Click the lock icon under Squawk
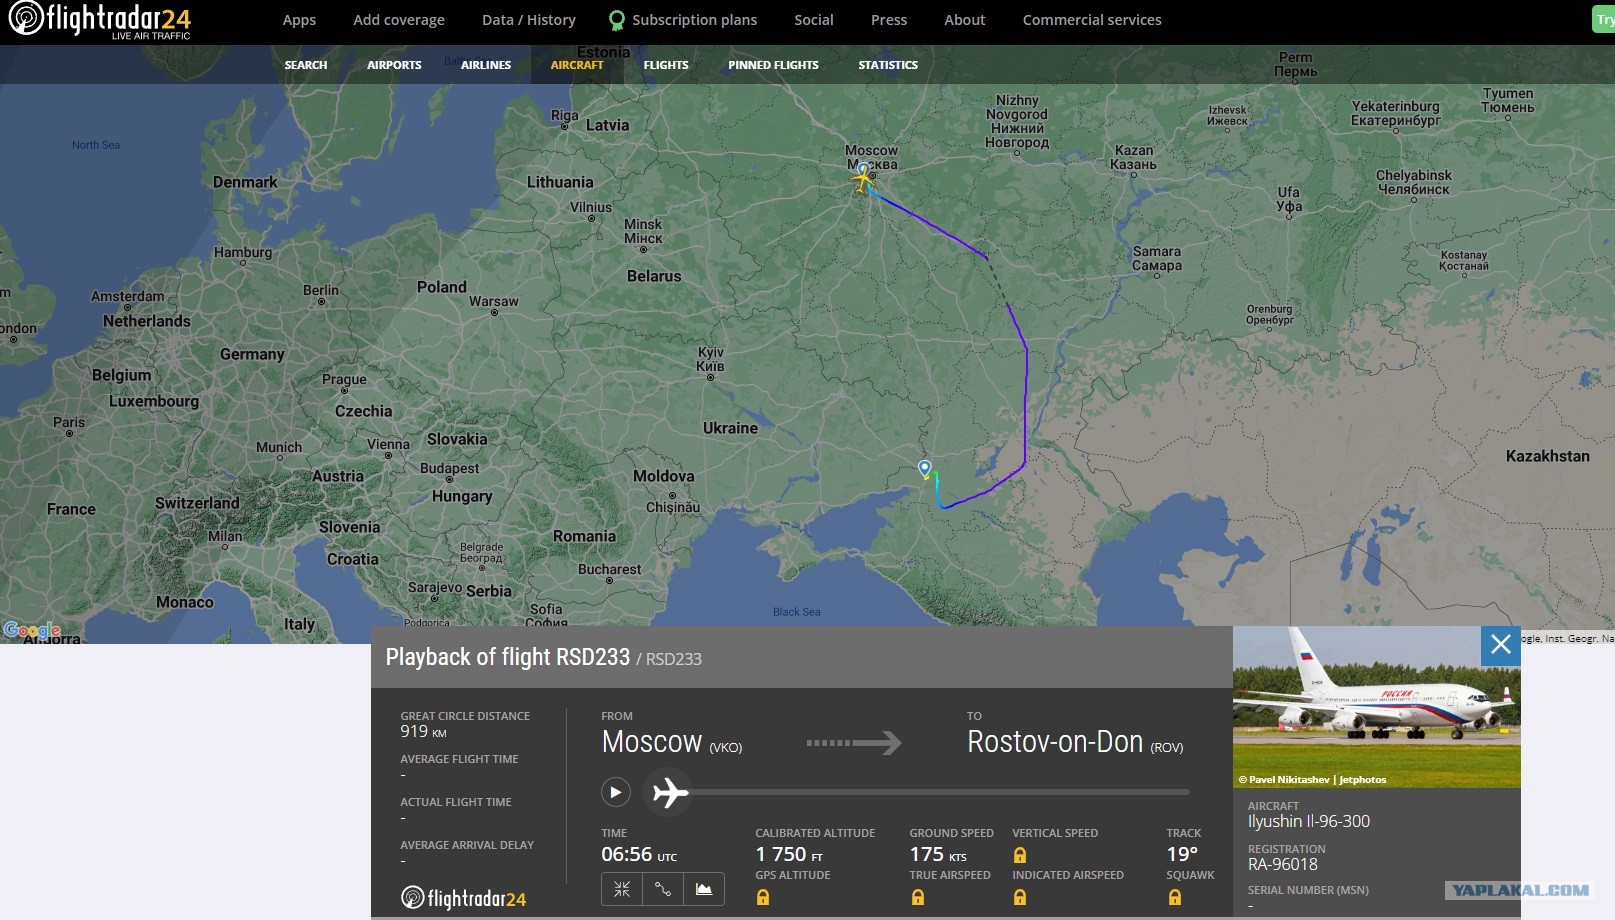 tap(1174, 897)
